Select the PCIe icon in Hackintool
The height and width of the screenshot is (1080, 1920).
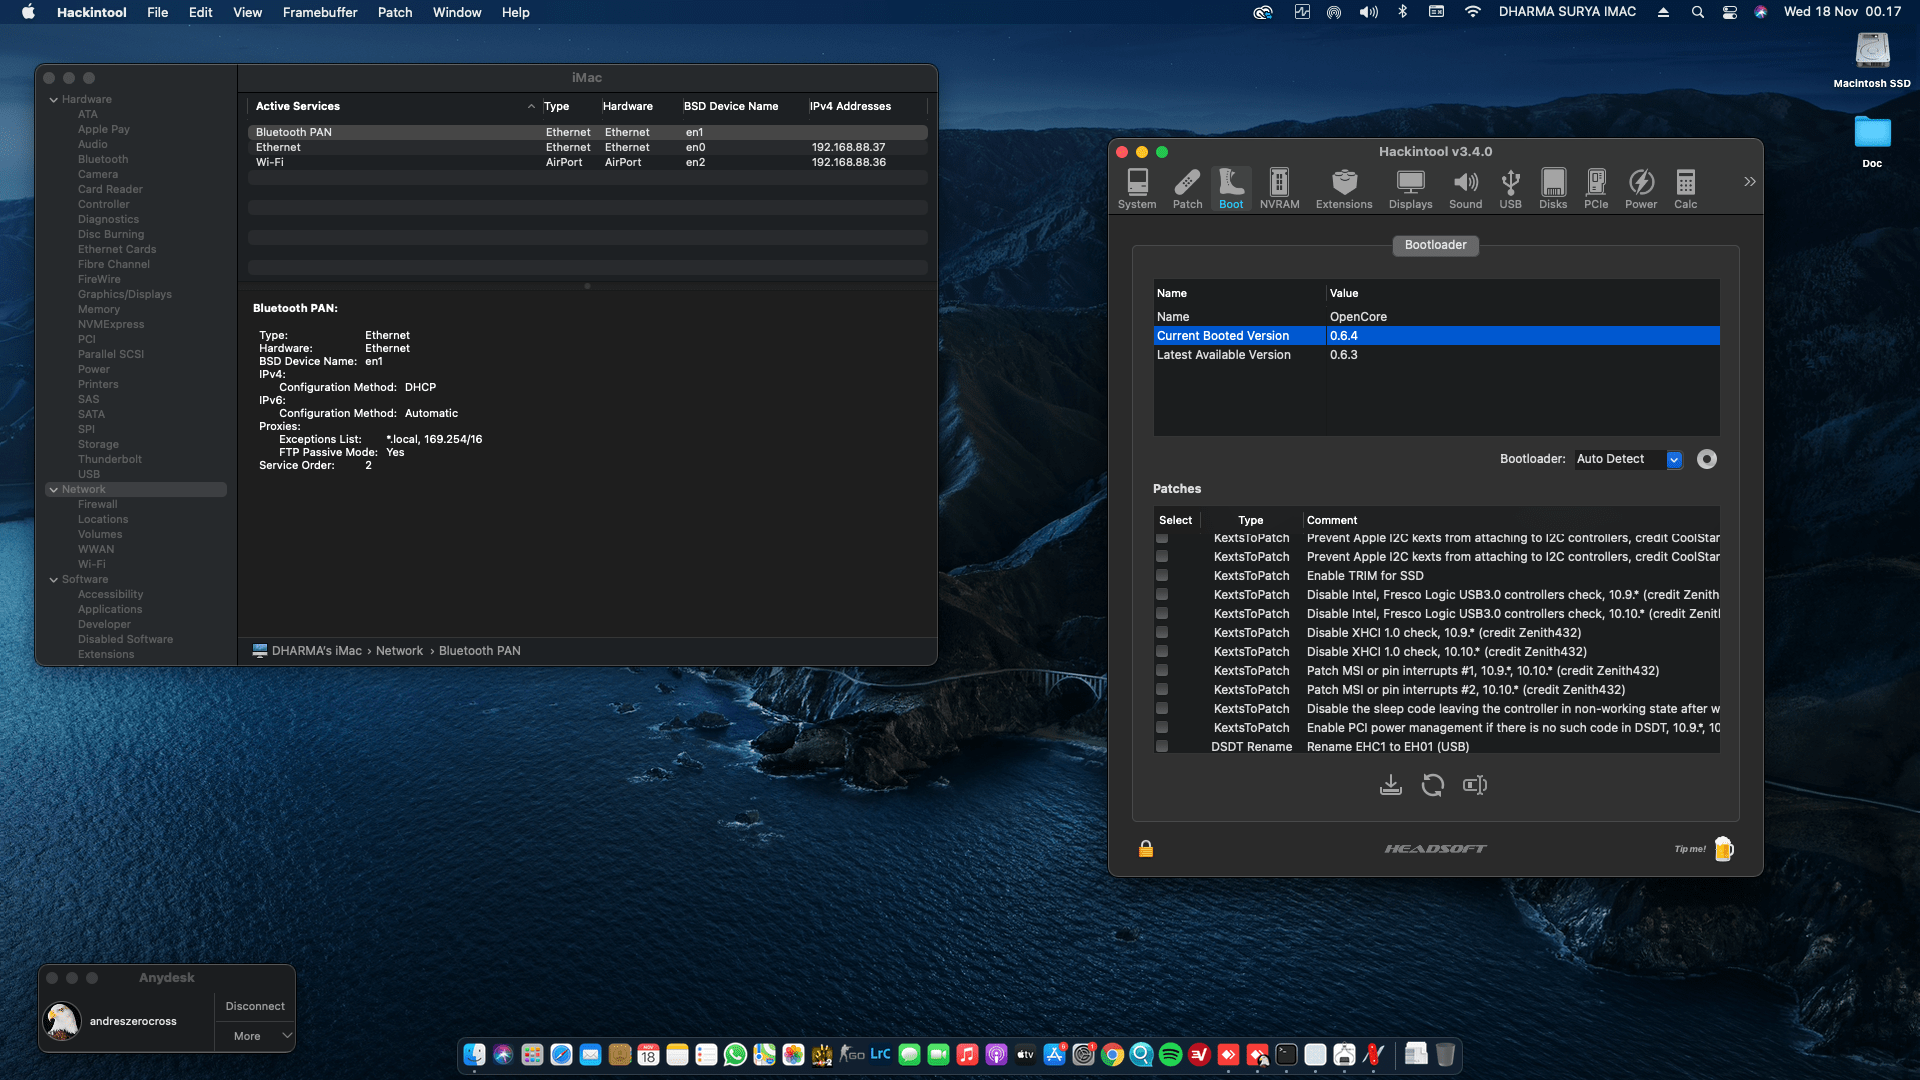click(x=1596, y=188)
